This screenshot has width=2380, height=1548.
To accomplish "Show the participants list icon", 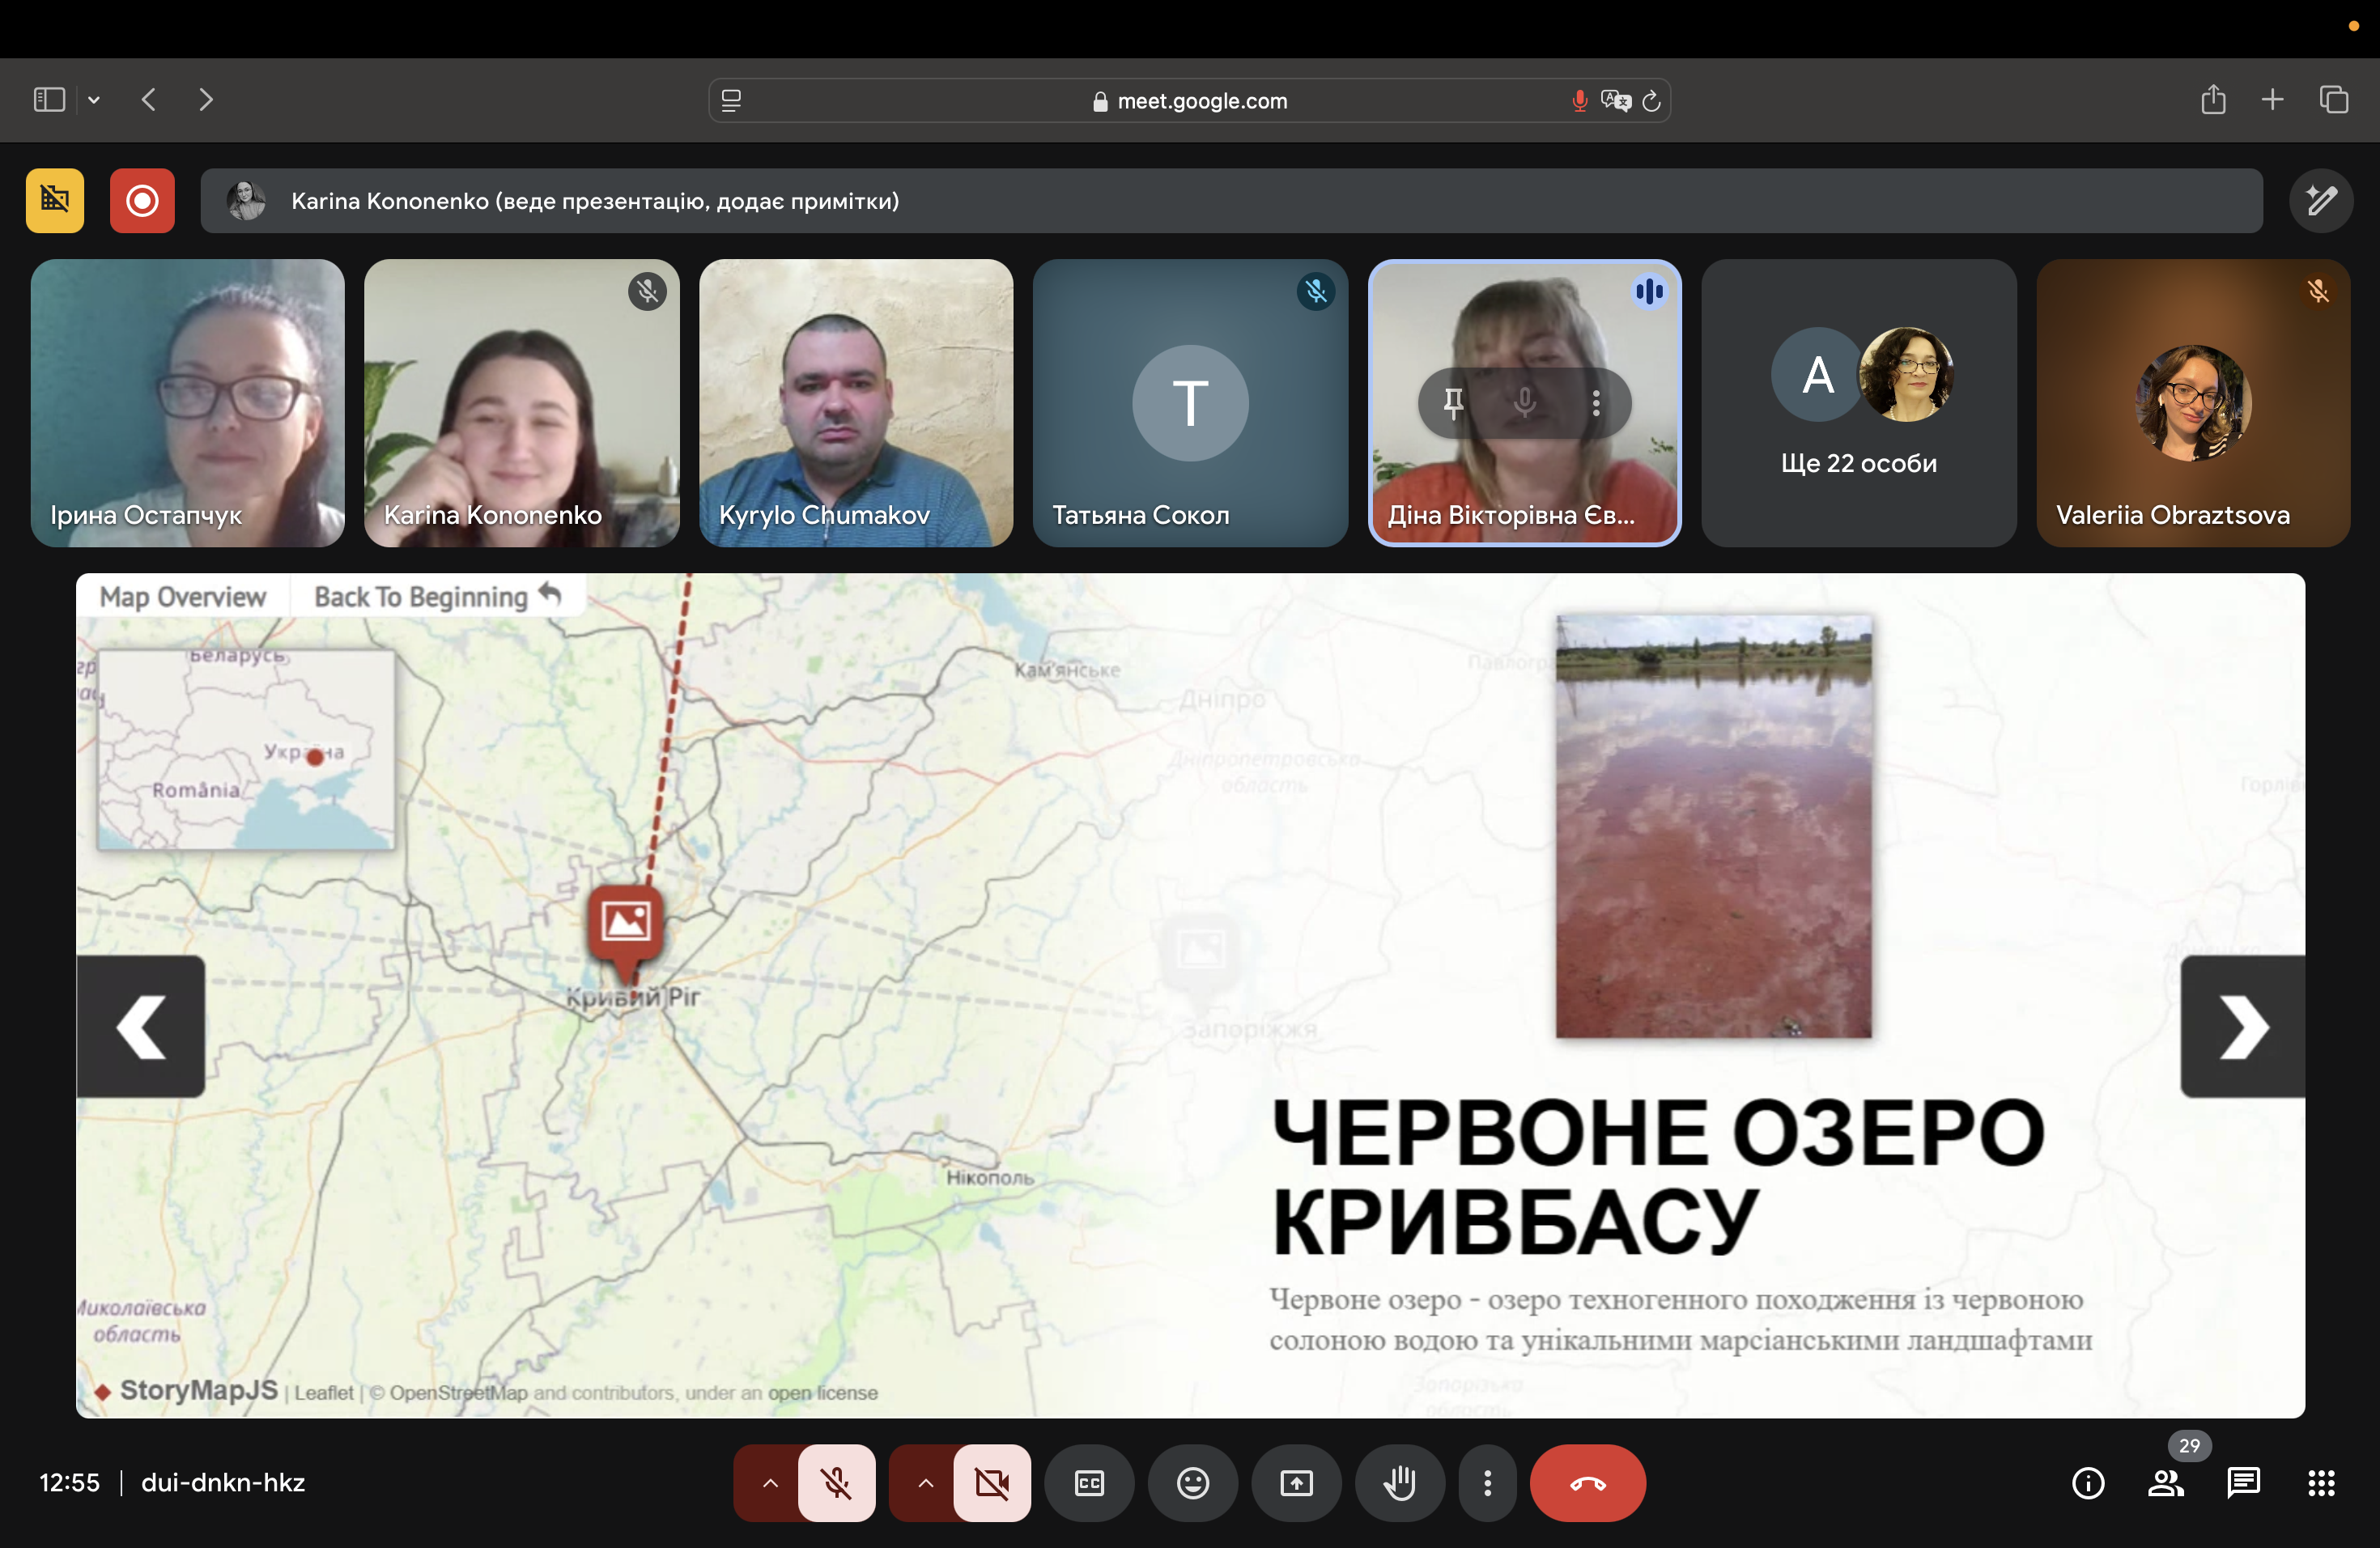I will pyautogui.click(x=2165, y=1483).
